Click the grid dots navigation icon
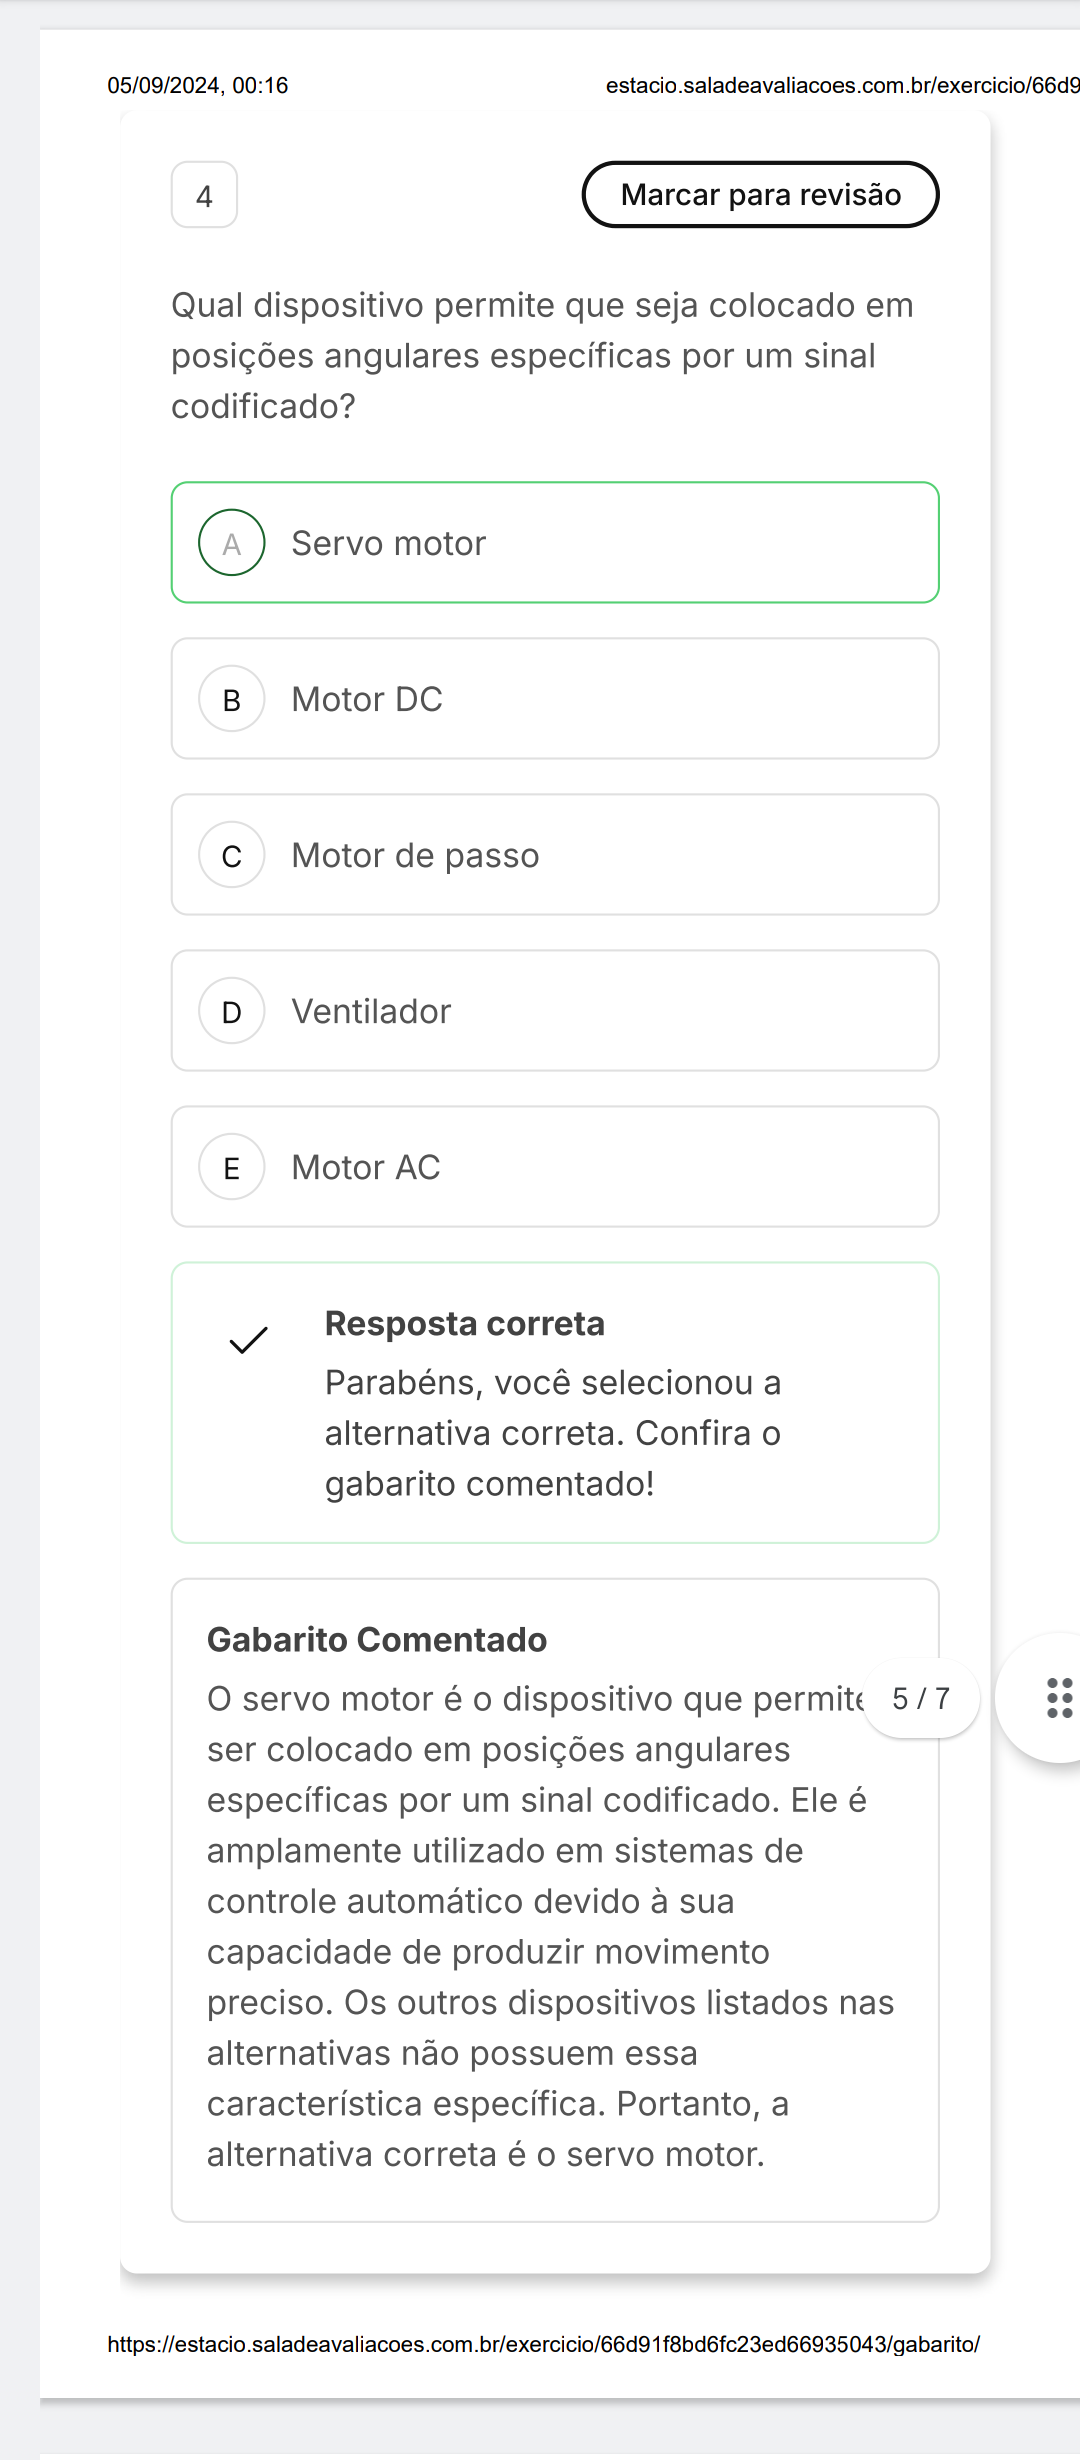Image resolution: width=1080 pixels, height=2460 pixels. pyautogui.click(x=1059, y=1698)
